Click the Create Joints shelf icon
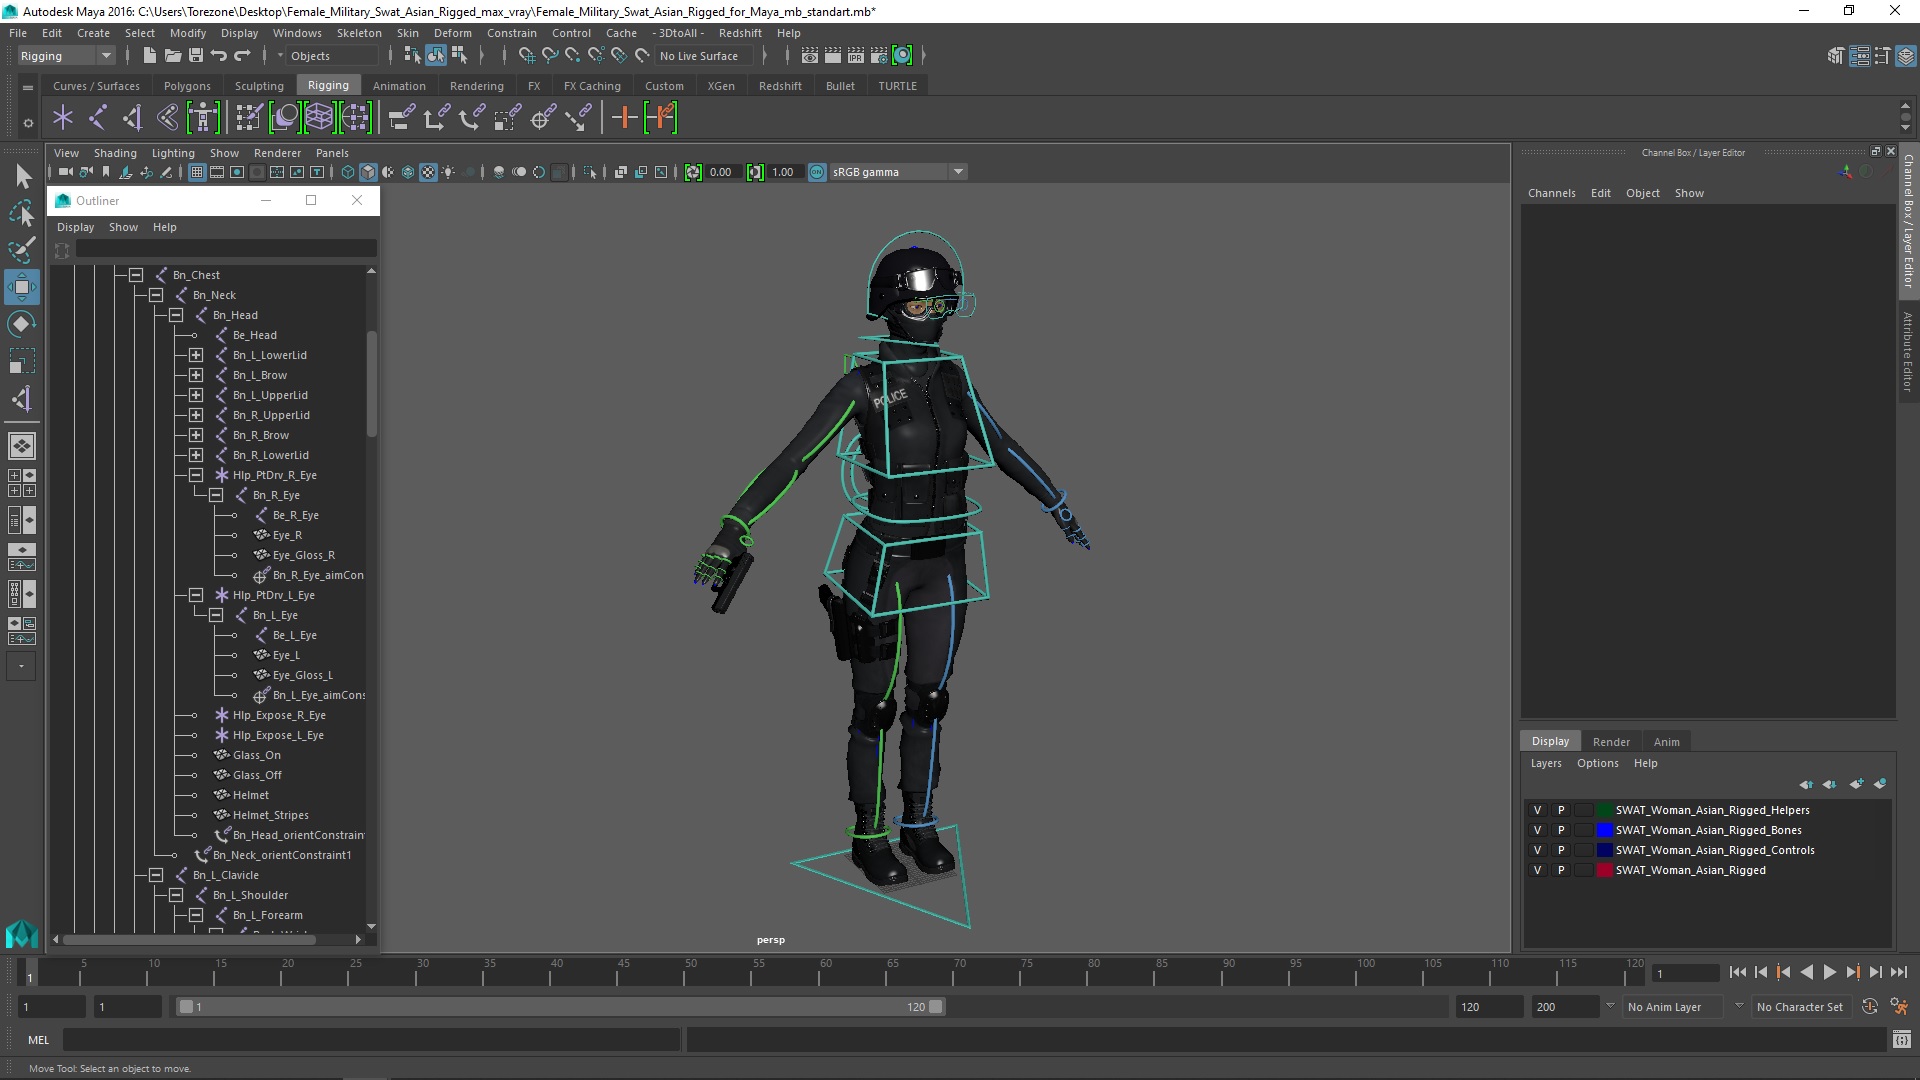Screen dimensions: 1920x1080 click(x=98, y=118)
